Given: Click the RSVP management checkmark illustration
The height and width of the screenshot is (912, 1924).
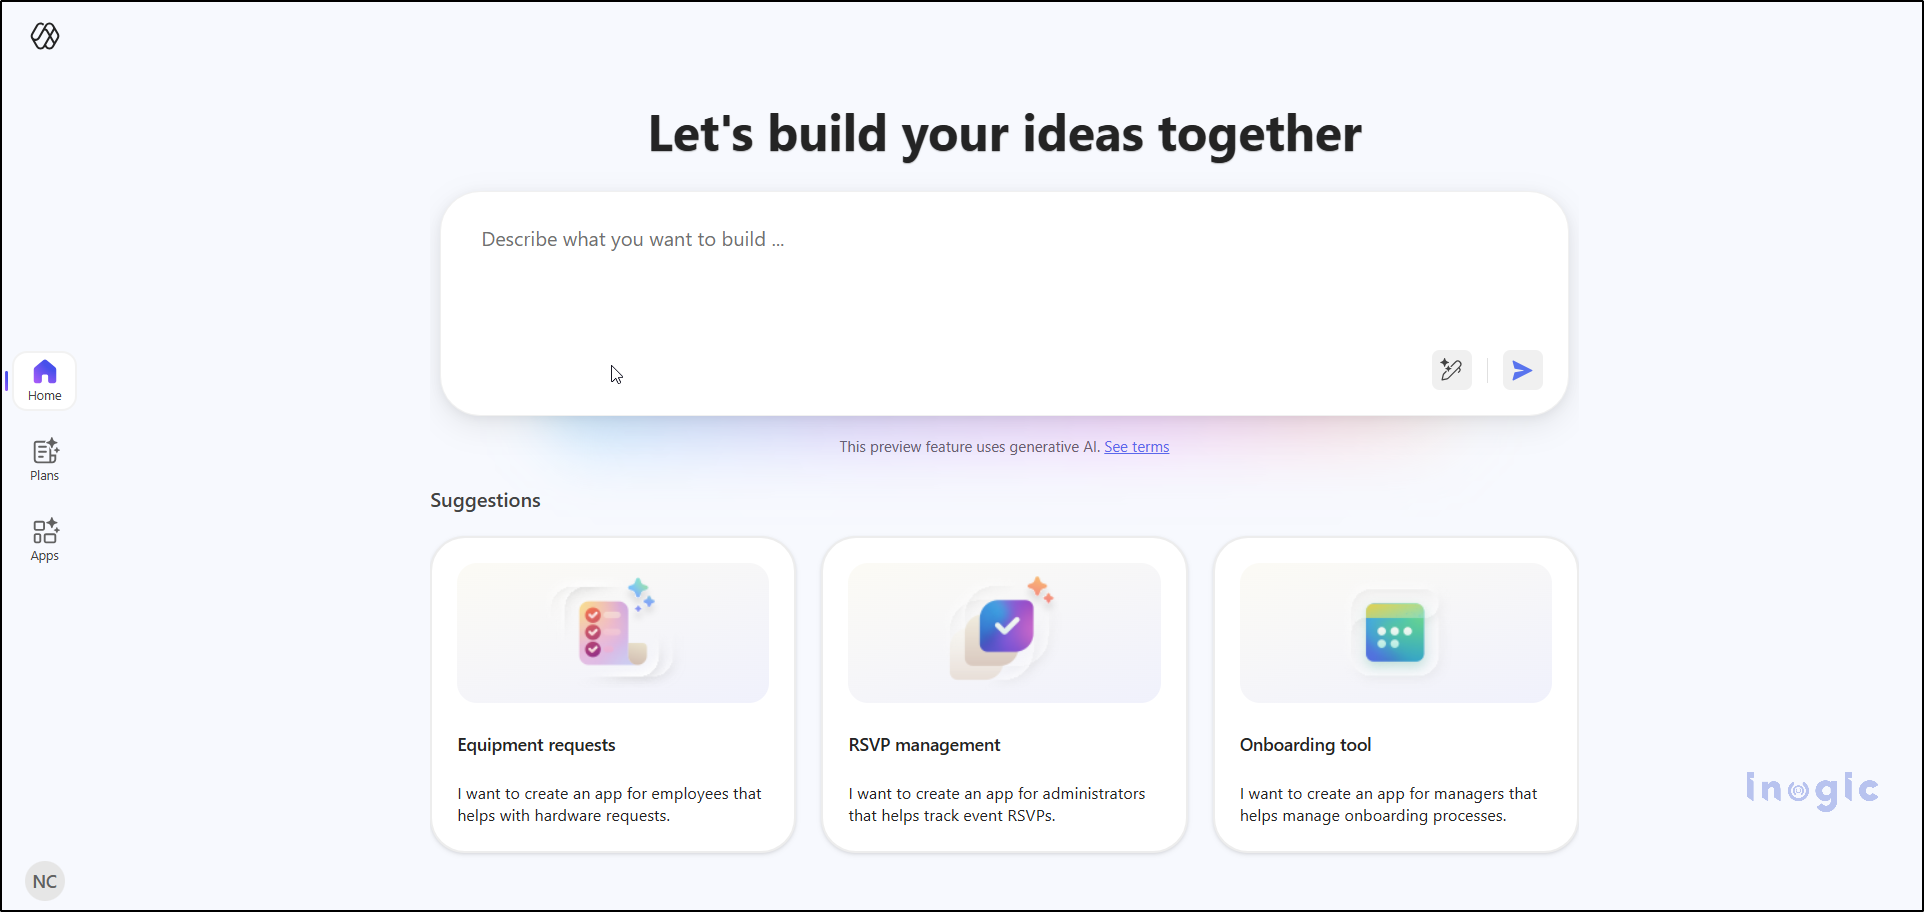Looking at the screenshot, I should pos(1003,631).
